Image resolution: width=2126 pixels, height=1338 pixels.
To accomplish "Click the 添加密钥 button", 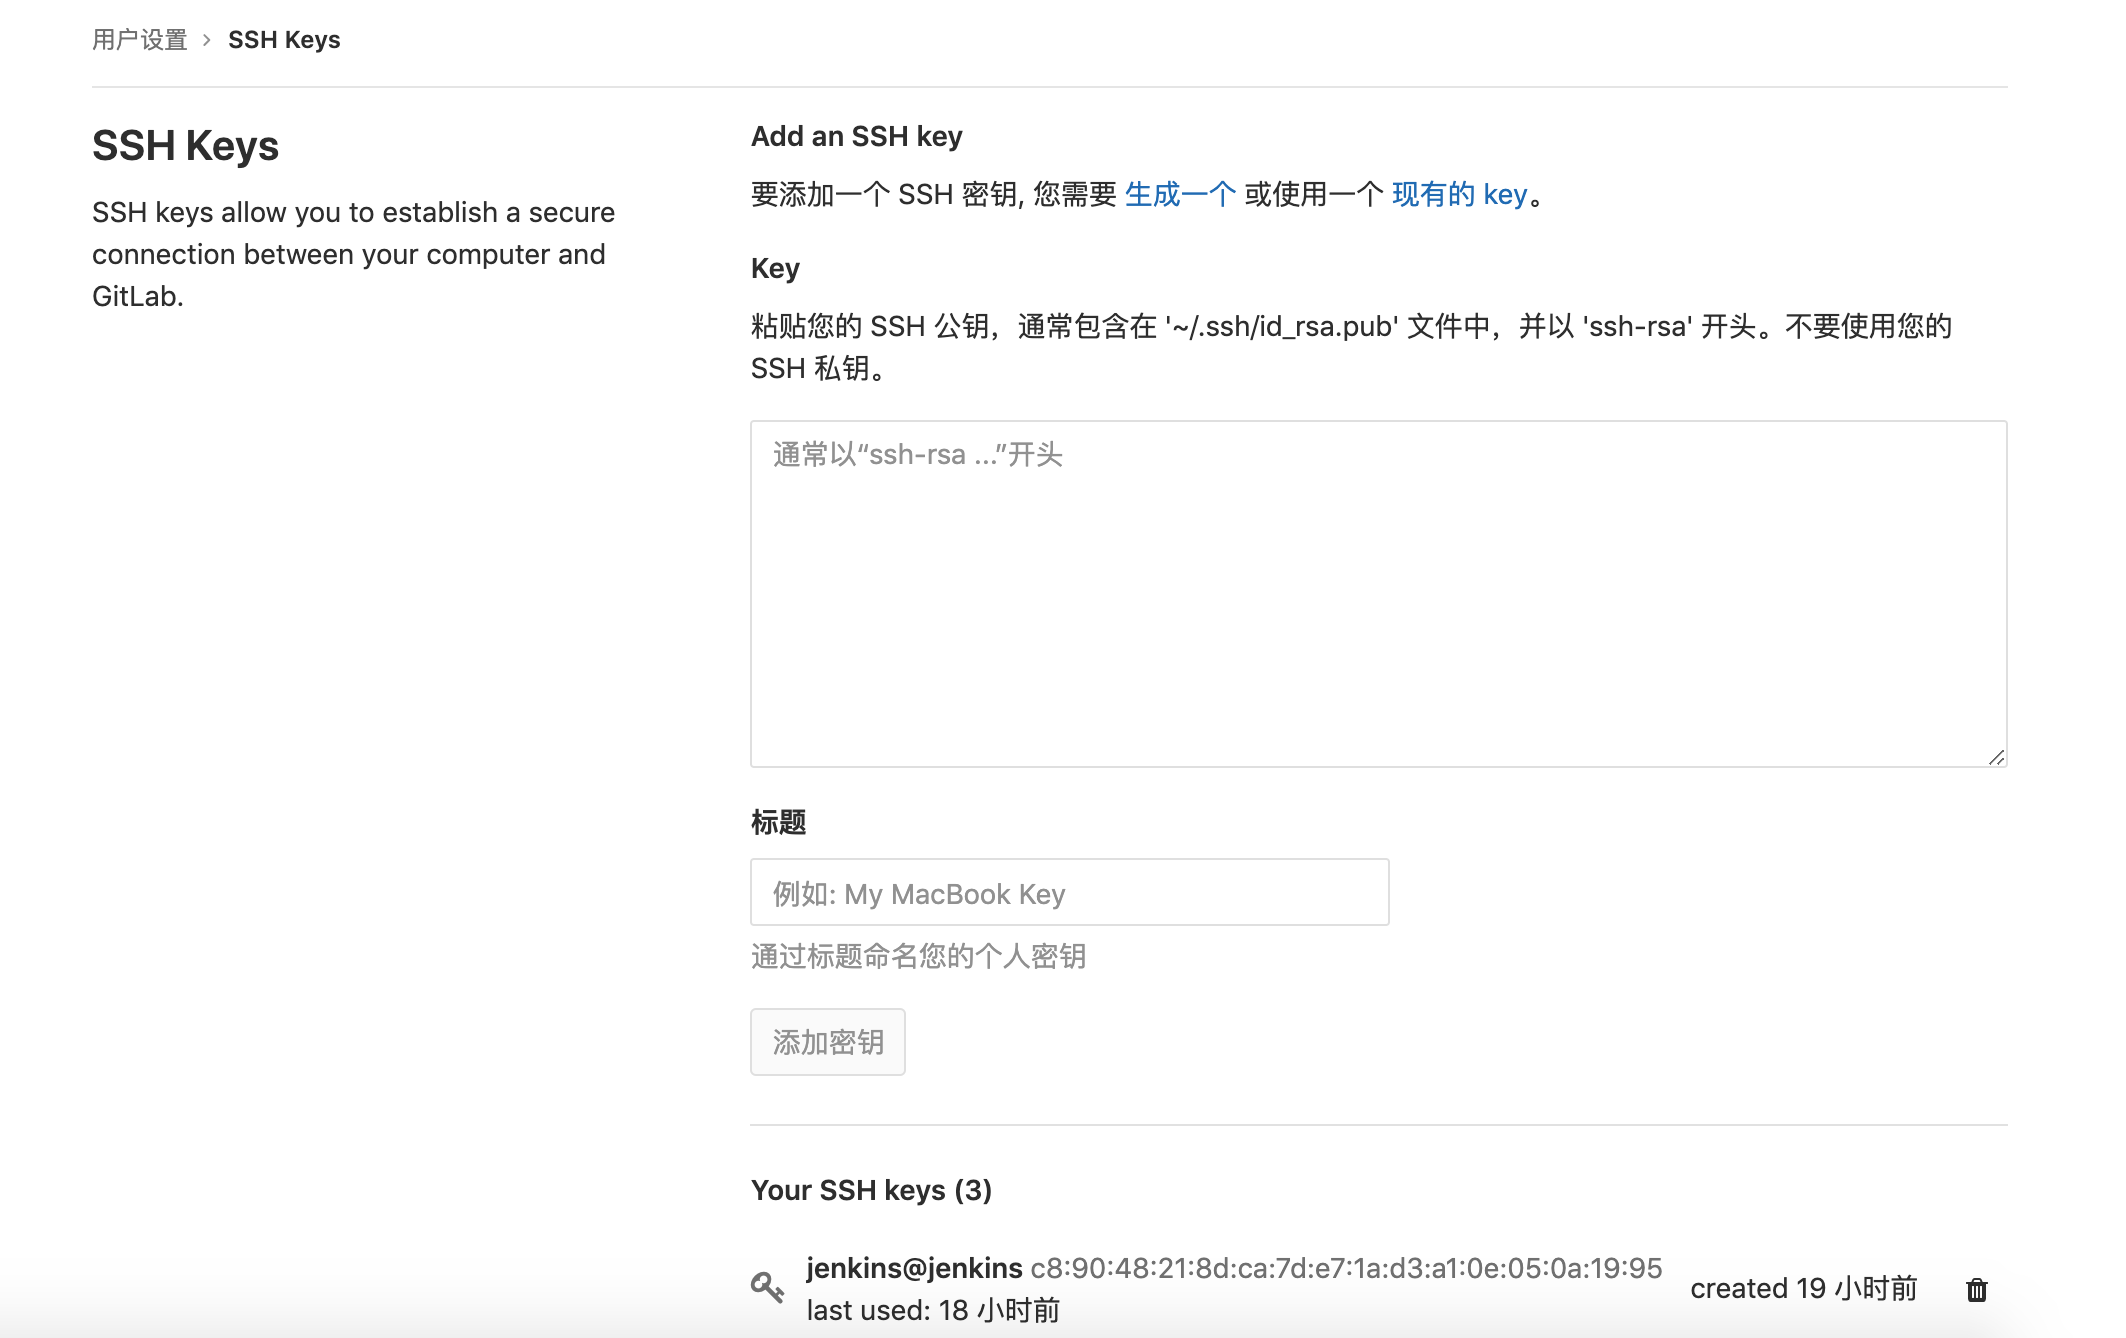I will point(828,1042).
